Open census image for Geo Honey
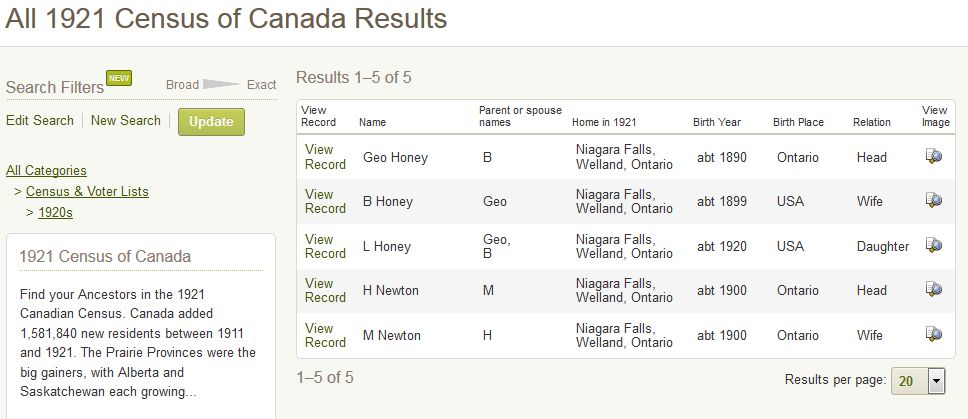Viewport: 968px width, 419px height. pyautogui.click(x=933, y=156)
